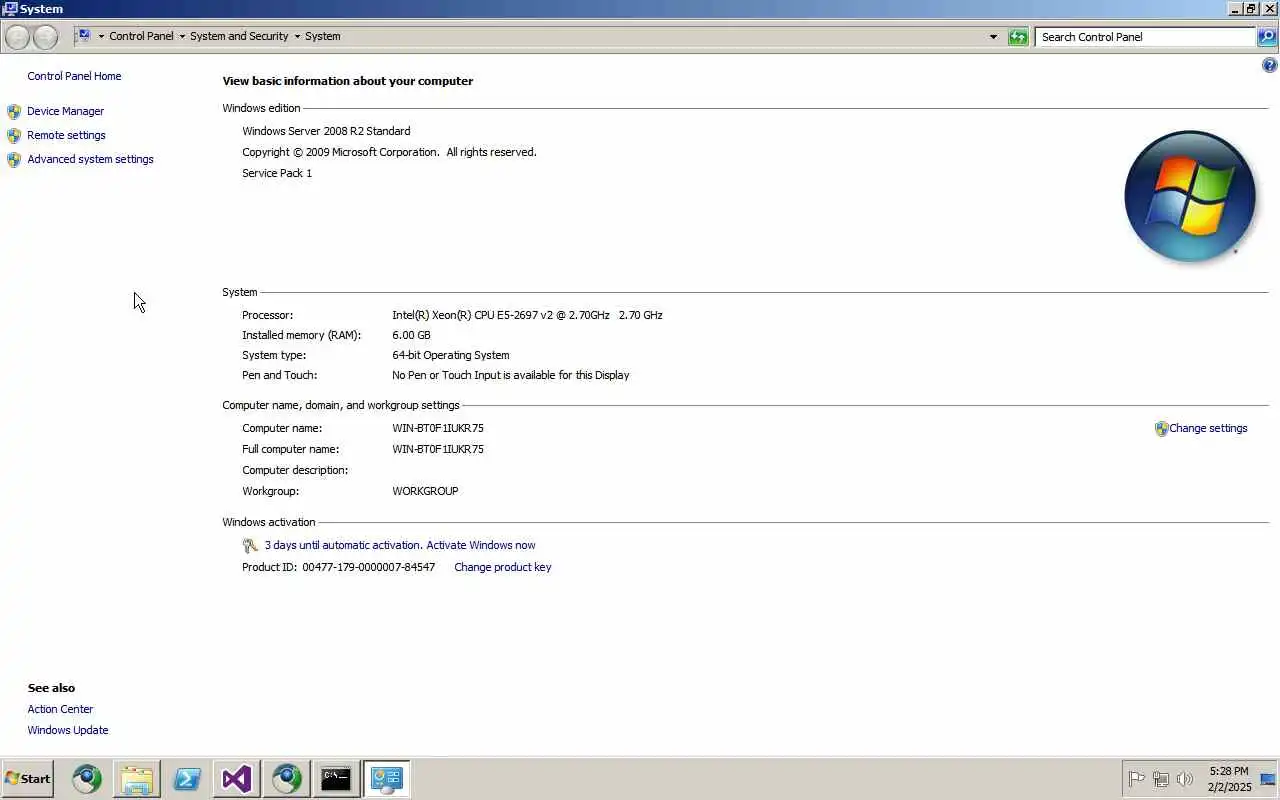Open the help question mark icon

1270,65
